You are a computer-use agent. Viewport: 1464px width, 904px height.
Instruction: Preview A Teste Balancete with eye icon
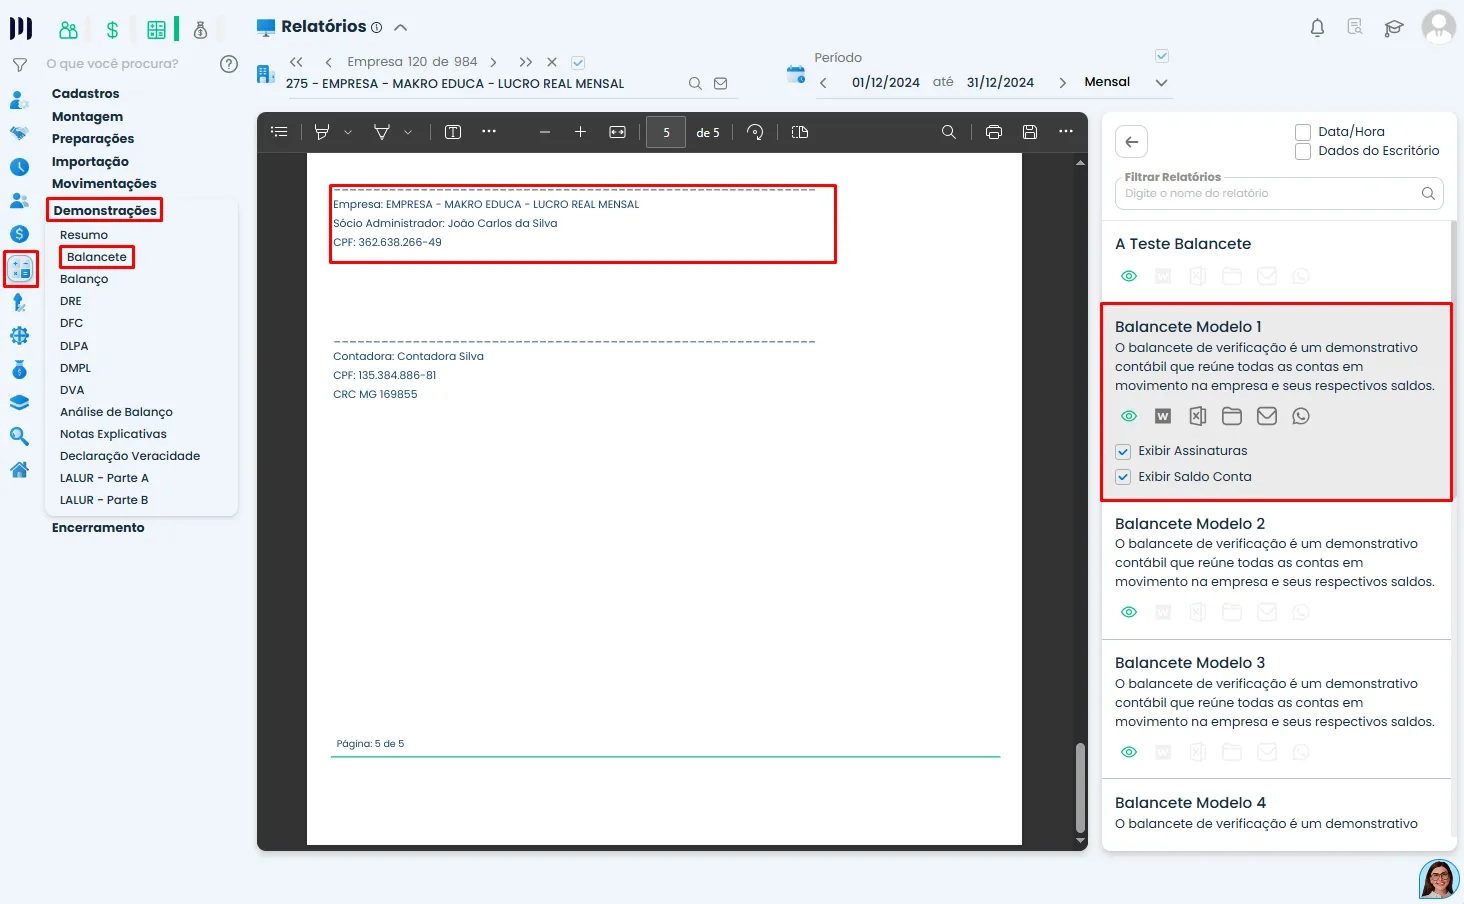[x=1129, y=276]
